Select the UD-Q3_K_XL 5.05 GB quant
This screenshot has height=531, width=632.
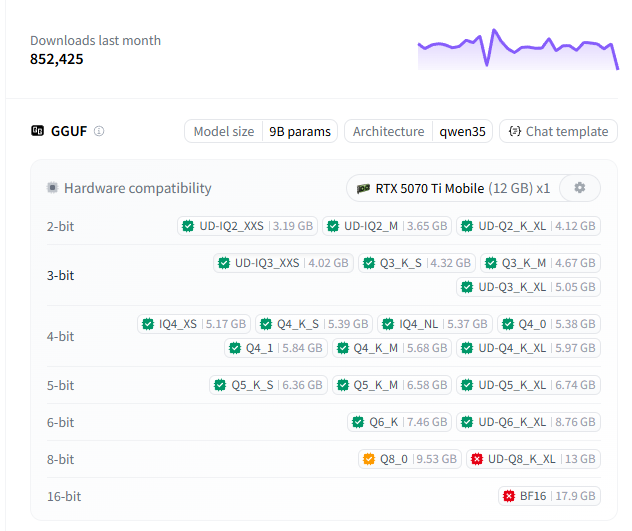[x=528, y=287]
